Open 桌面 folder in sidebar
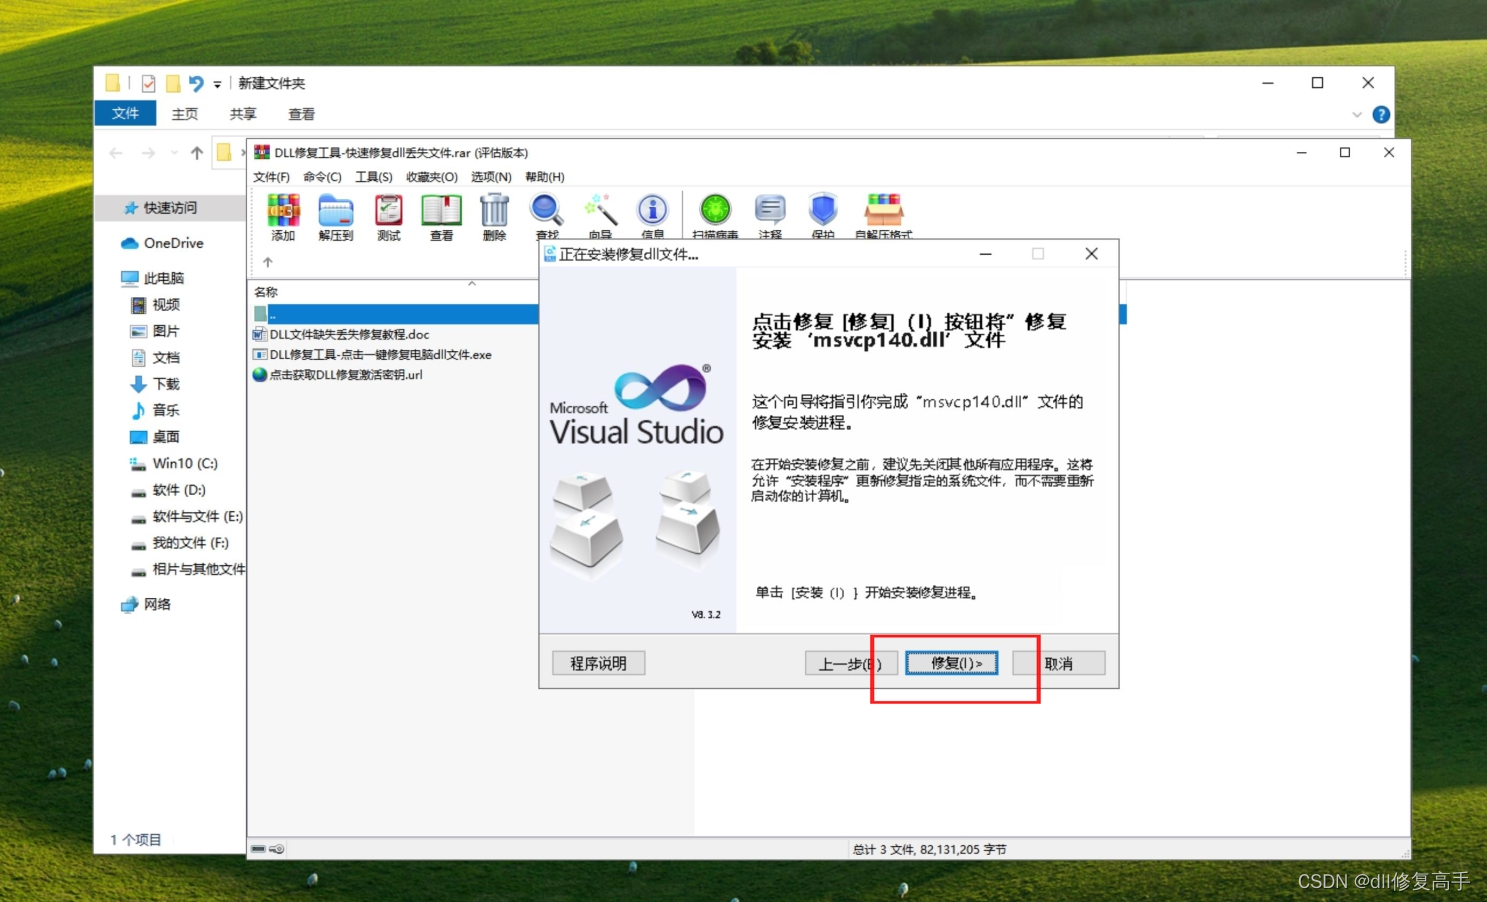1487x902 pixels. coord(155,437)
